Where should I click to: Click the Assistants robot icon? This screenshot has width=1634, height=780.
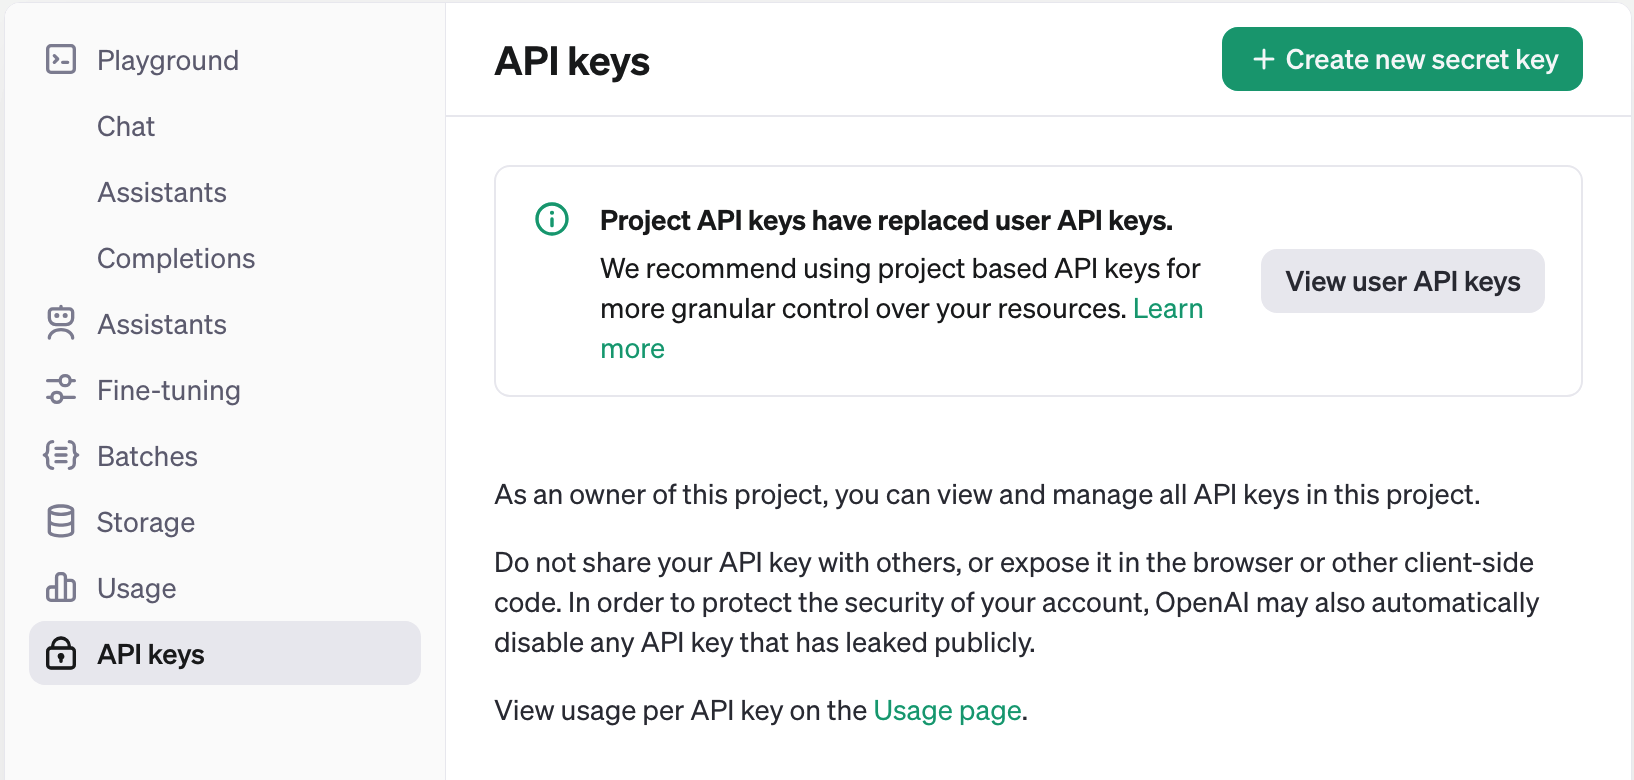click(61, 324)
